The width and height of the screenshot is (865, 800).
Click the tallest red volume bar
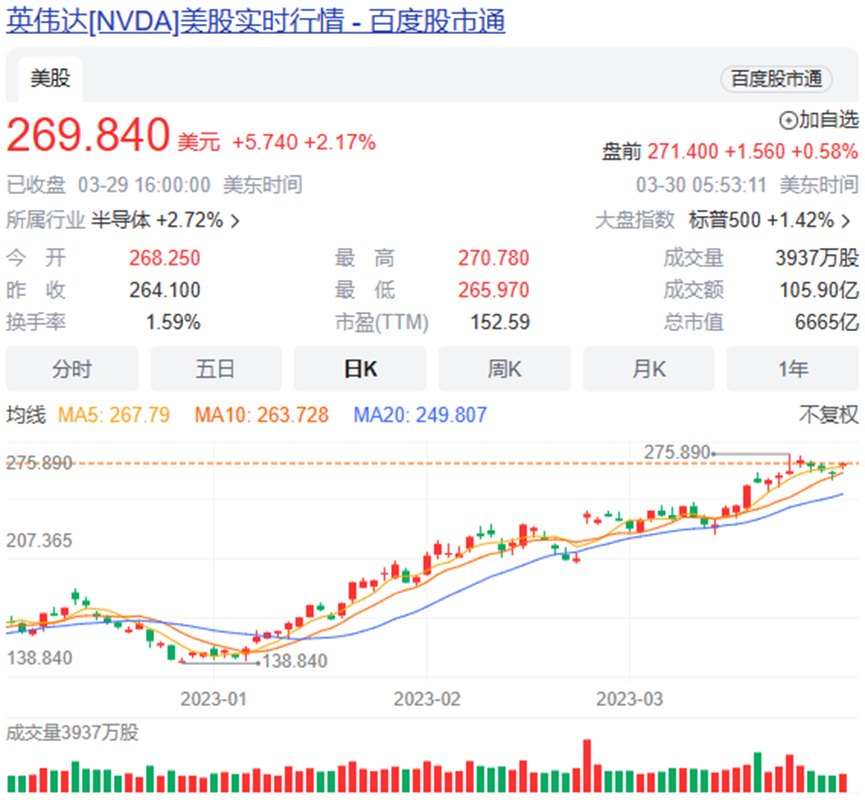pos(587,766)
